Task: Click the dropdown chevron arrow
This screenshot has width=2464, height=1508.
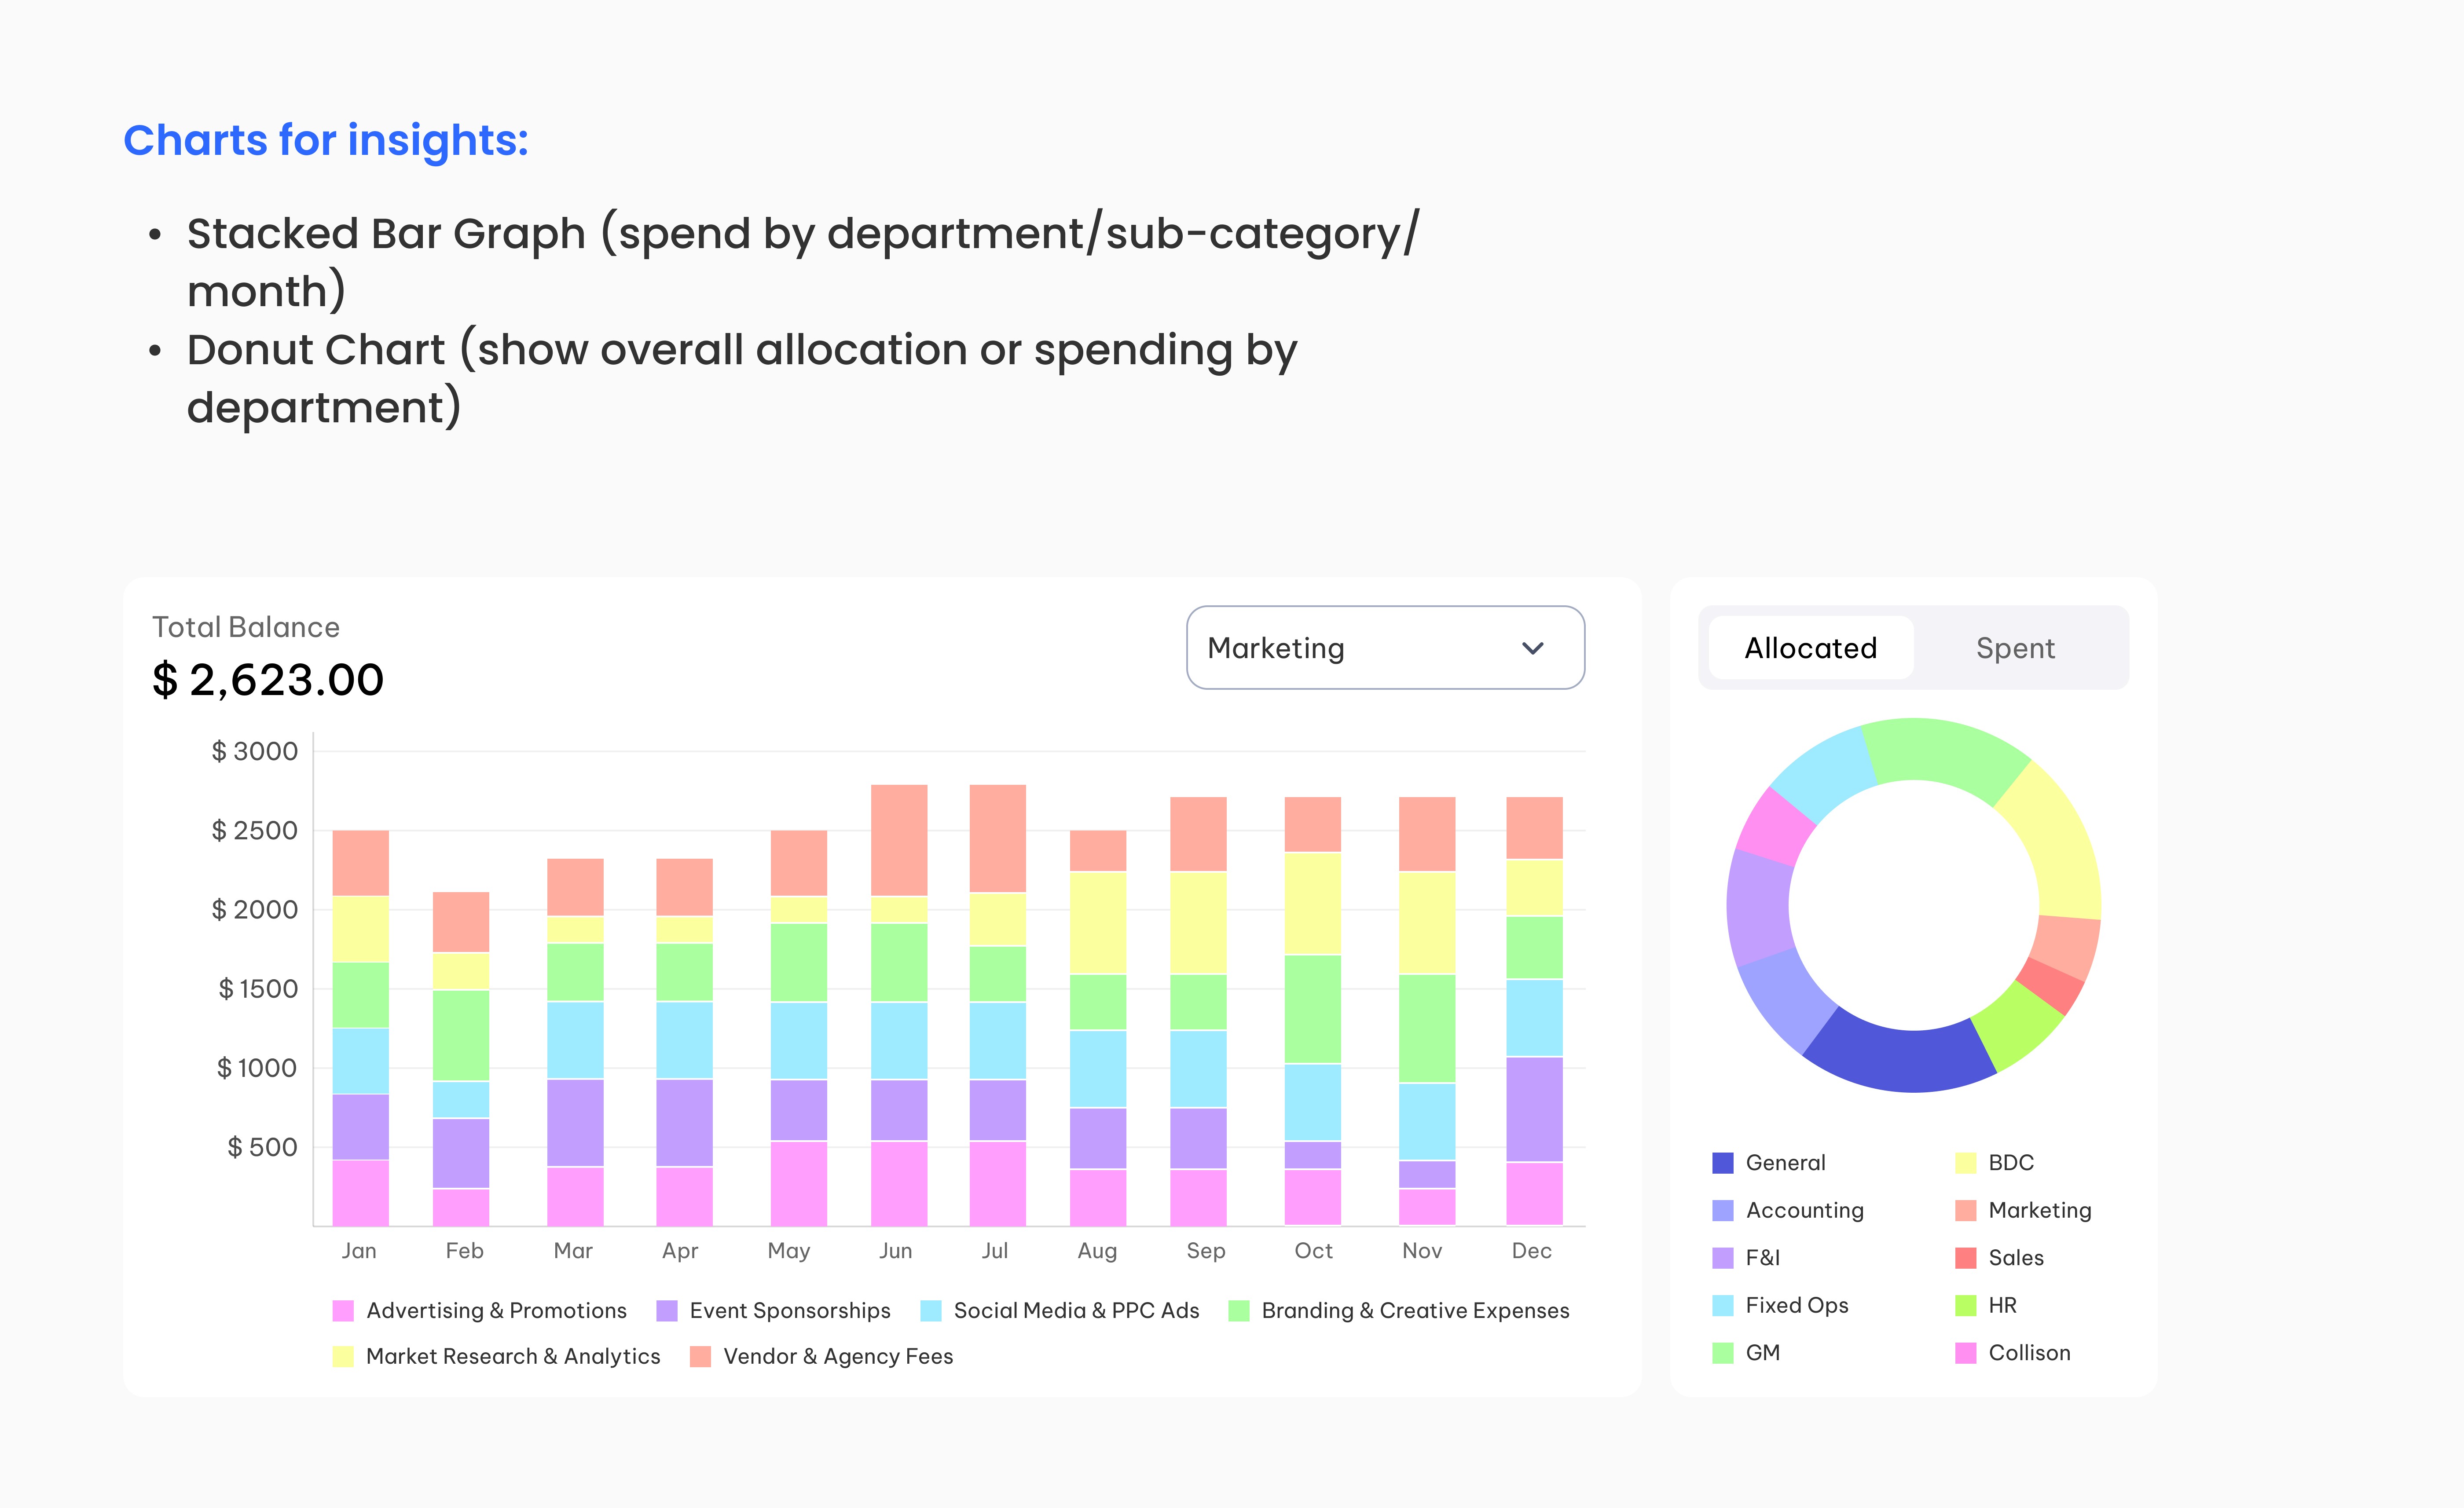Action: pyautogui.click(x=1532, y=648)
